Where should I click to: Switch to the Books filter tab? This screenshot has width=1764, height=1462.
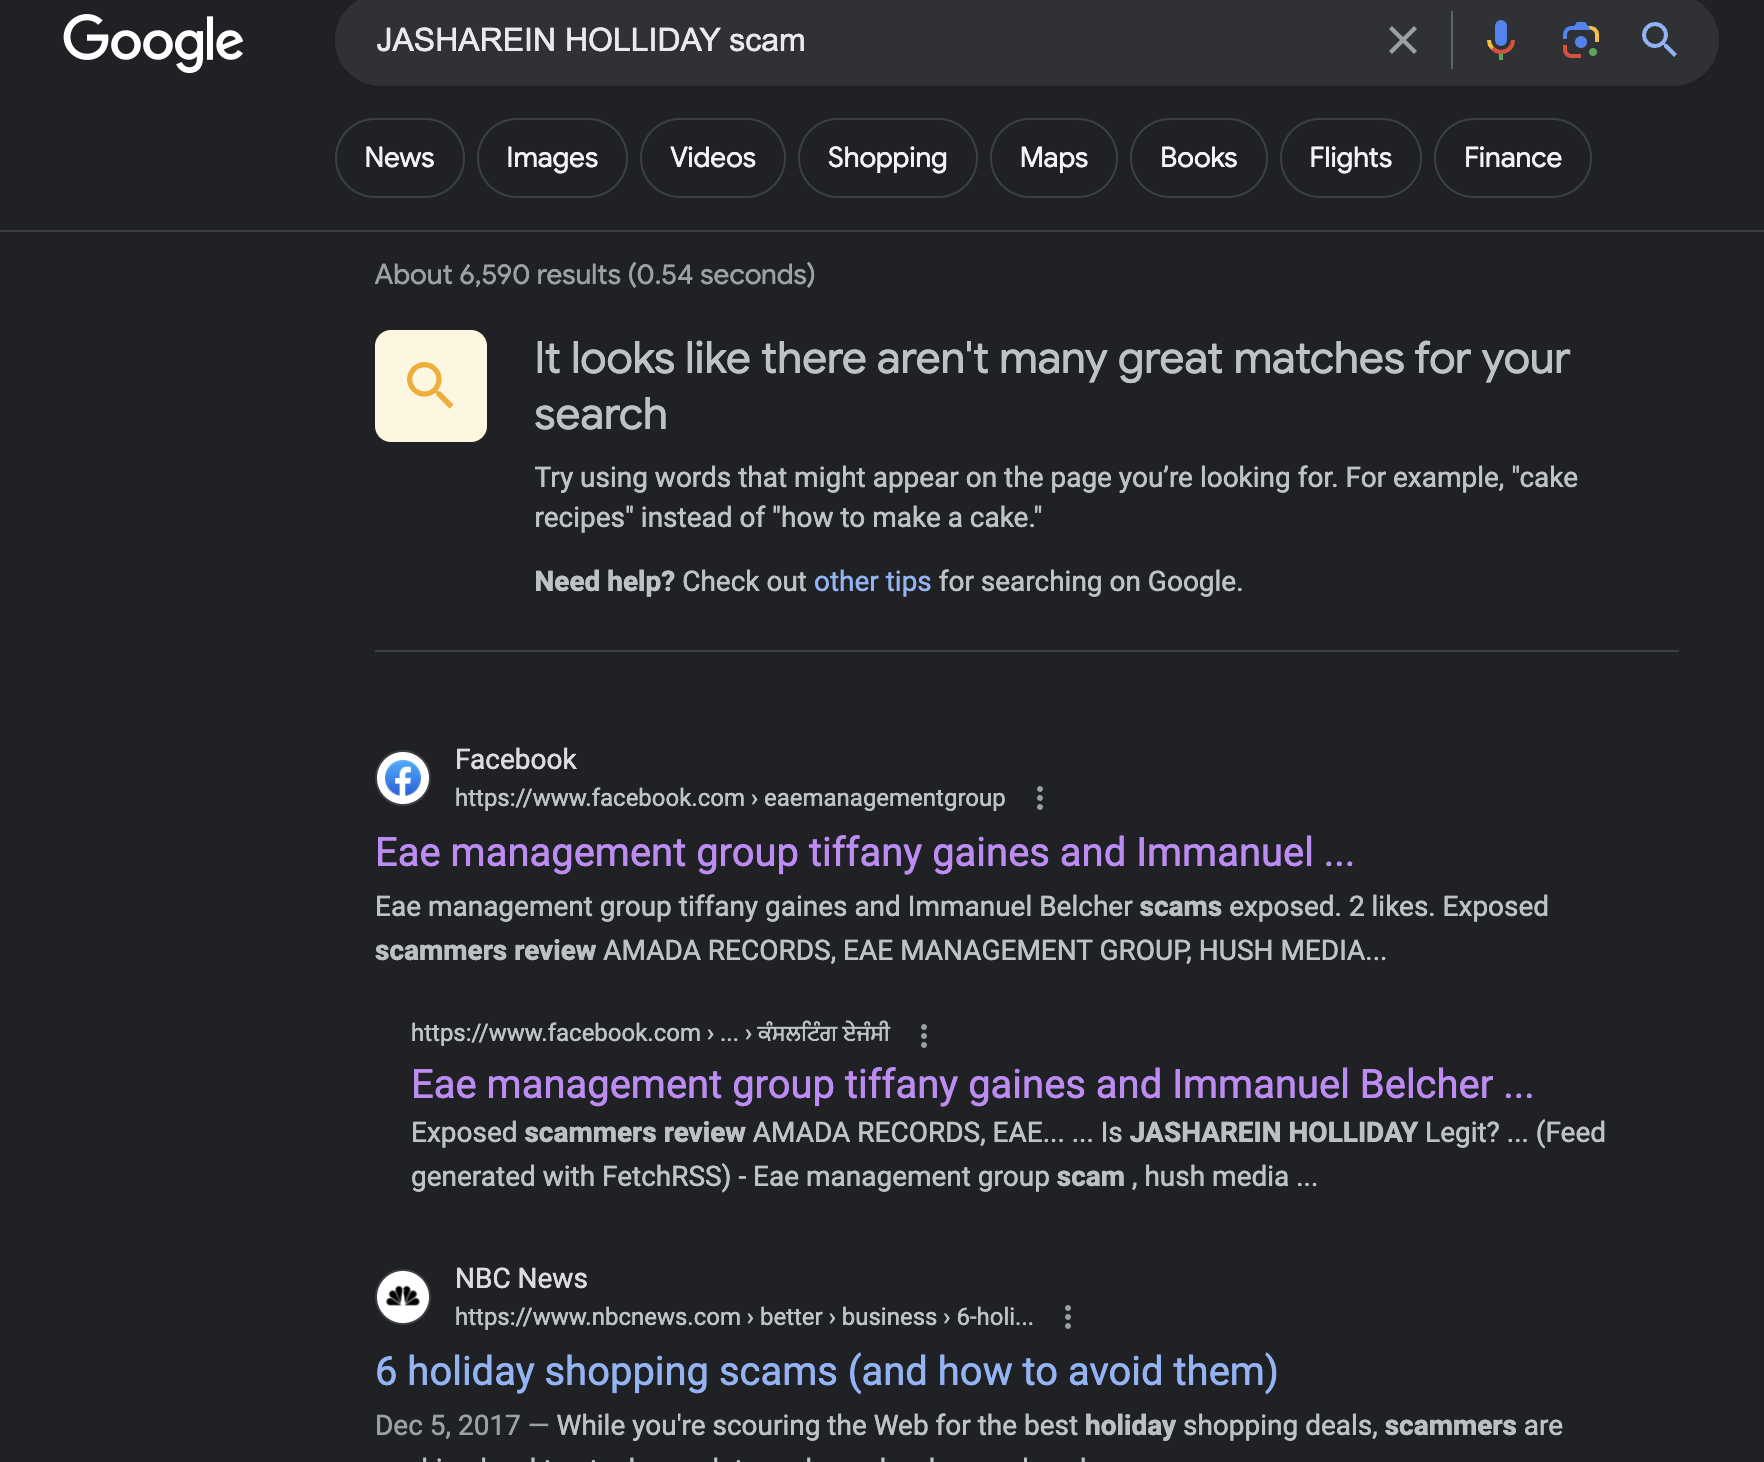click(1198, 158)
